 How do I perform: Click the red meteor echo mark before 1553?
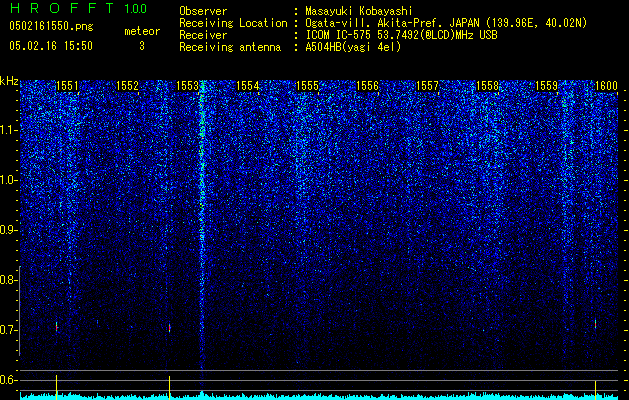click(170, 328)
